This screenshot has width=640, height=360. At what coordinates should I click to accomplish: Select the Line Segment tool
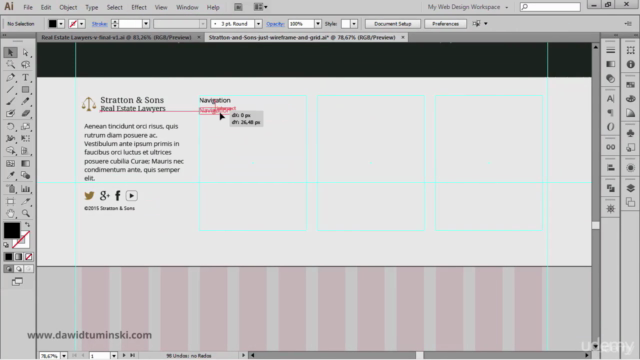coord(11,89)
